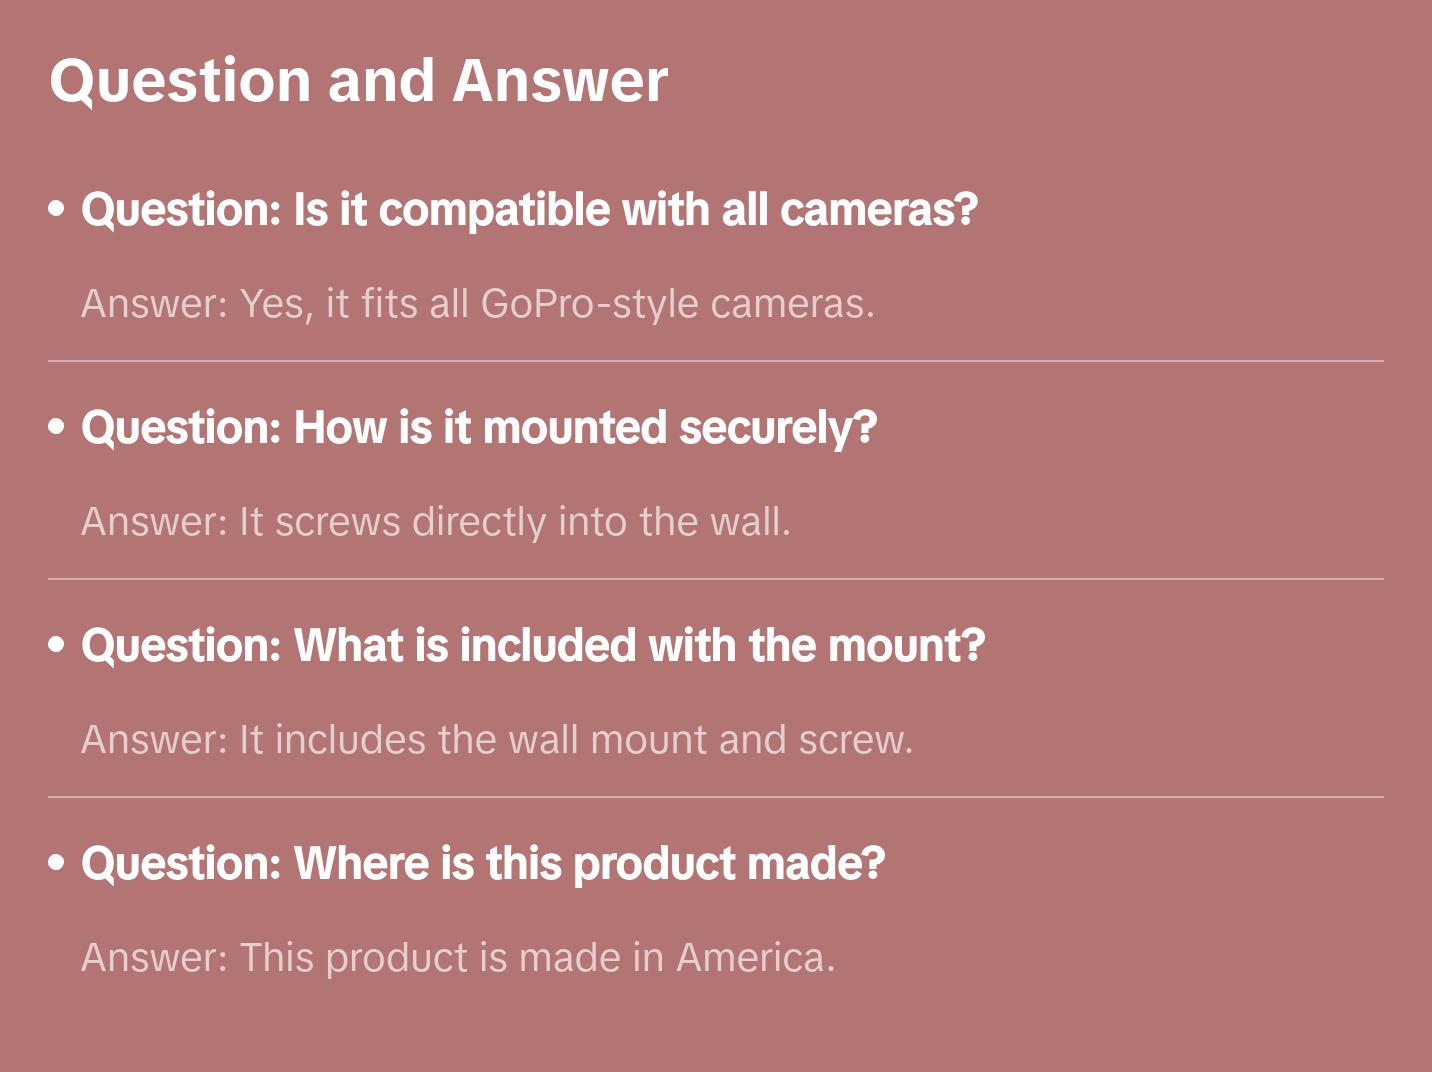Click the bullet beside "What is included" question
This screenshot has height=1072, width=1432.
(57, 645)
